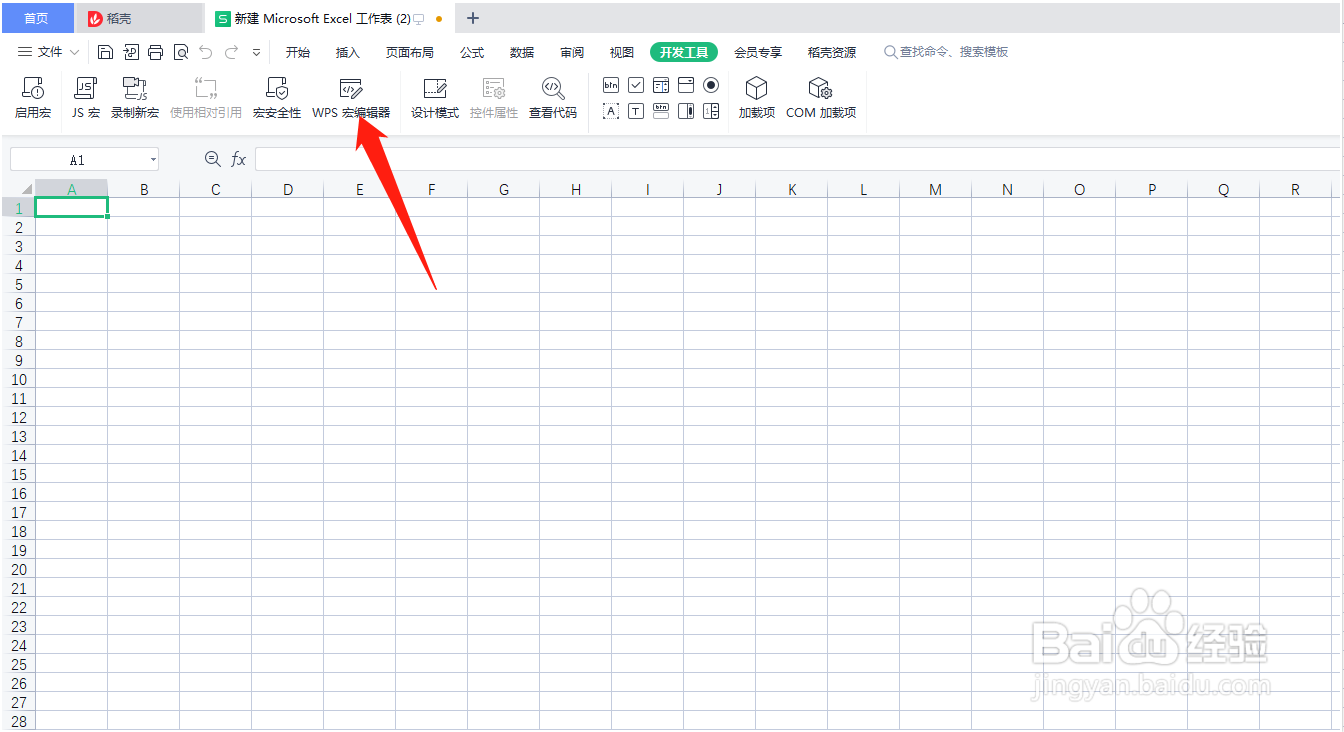This screenshot has height=732, width=1344.
Task: Select row 20 header
Action: click(x=18, y=569)
